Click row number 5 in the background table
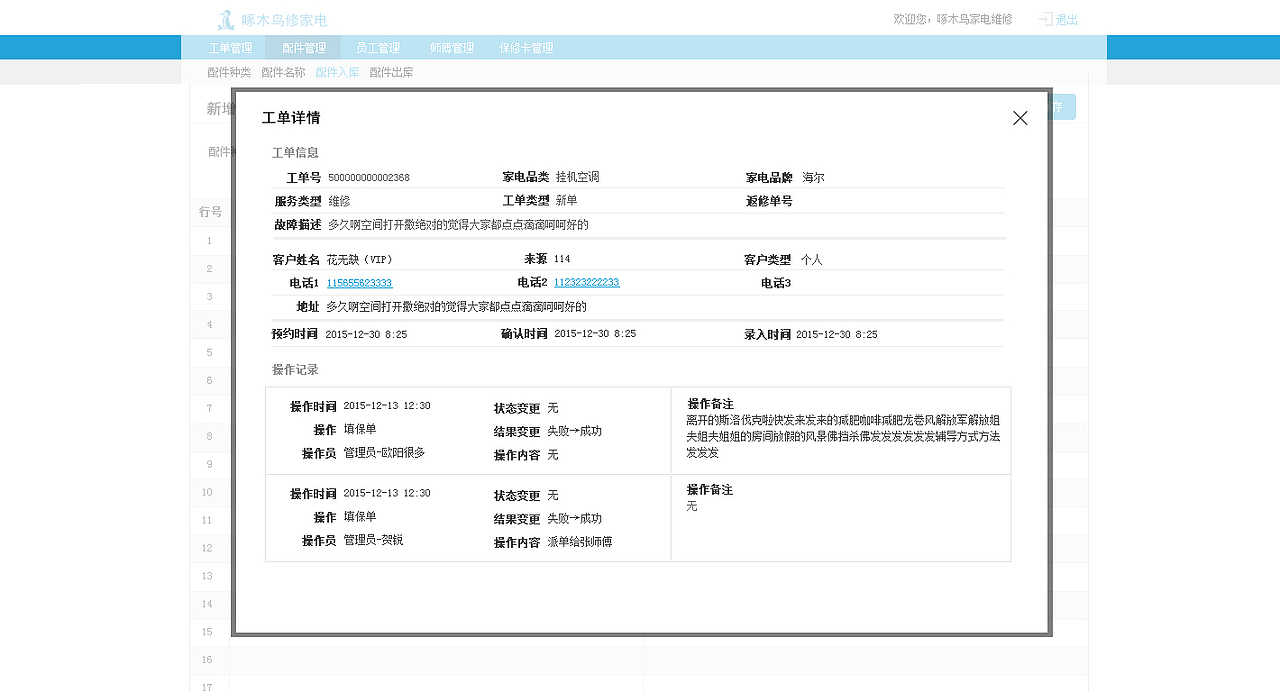 coord(209,353)
